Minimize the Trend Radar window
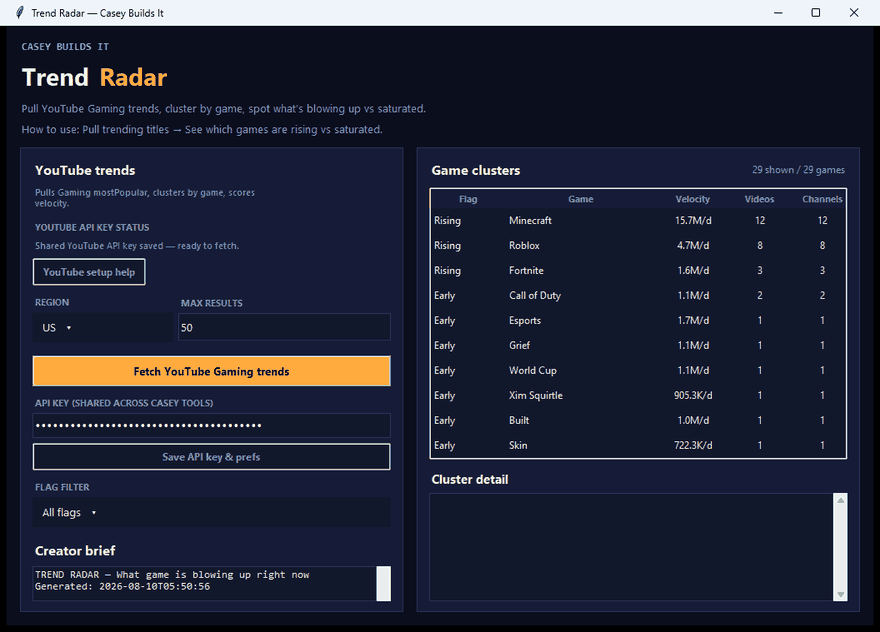This screenshot has width=880, height=632. pos(778,12)
